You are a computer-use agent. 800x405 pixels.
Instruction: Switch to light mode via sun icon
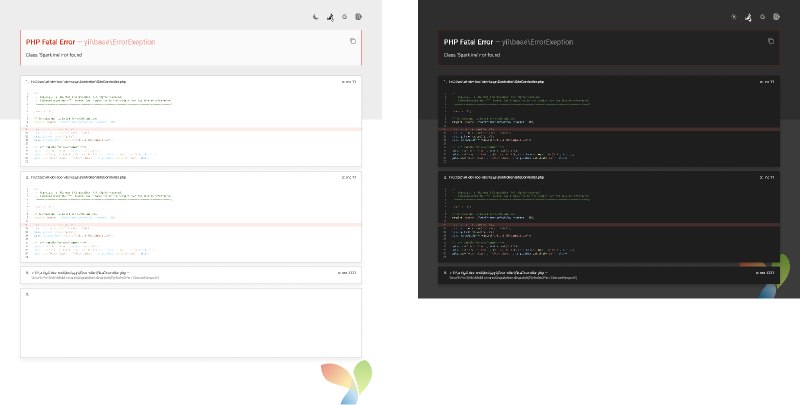click(734, 17)
